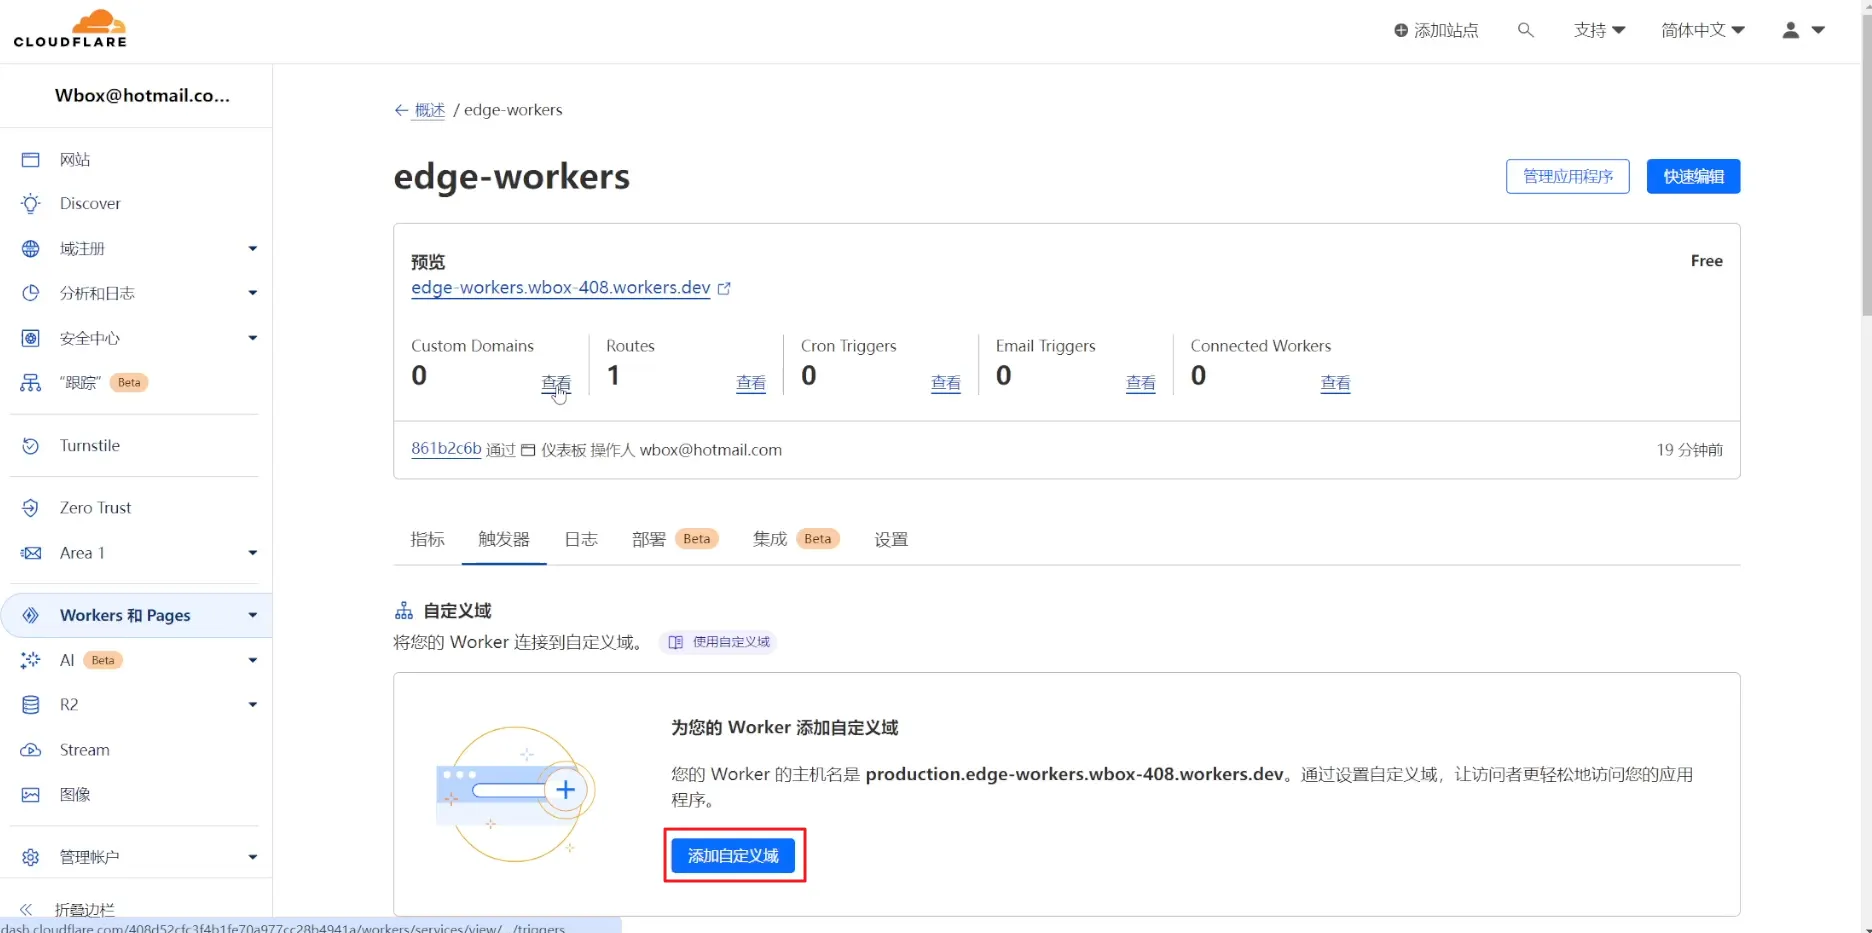
Task: Open deployment 861b2c6b link
Action: [446, 449]
